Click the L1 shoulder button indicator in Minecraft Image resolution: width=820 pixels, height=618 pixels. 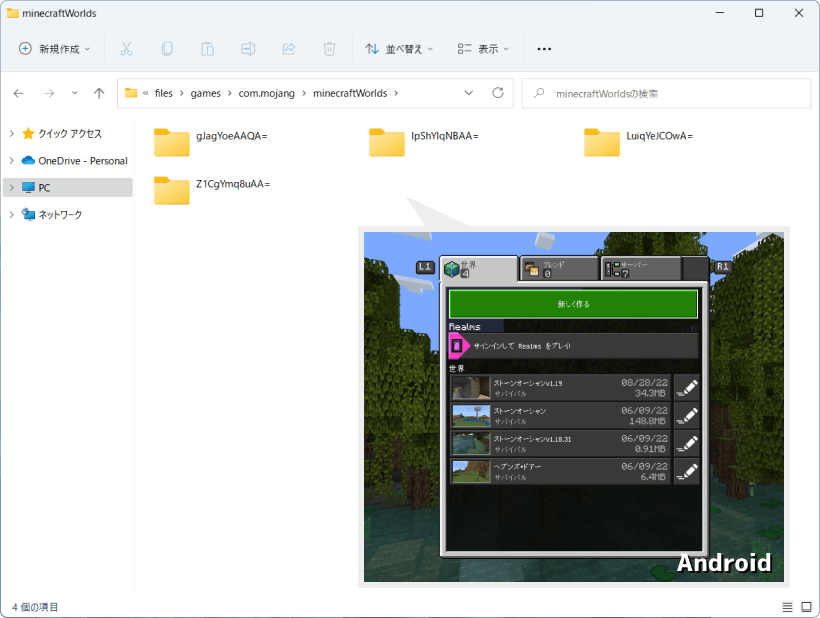(425, 267)
